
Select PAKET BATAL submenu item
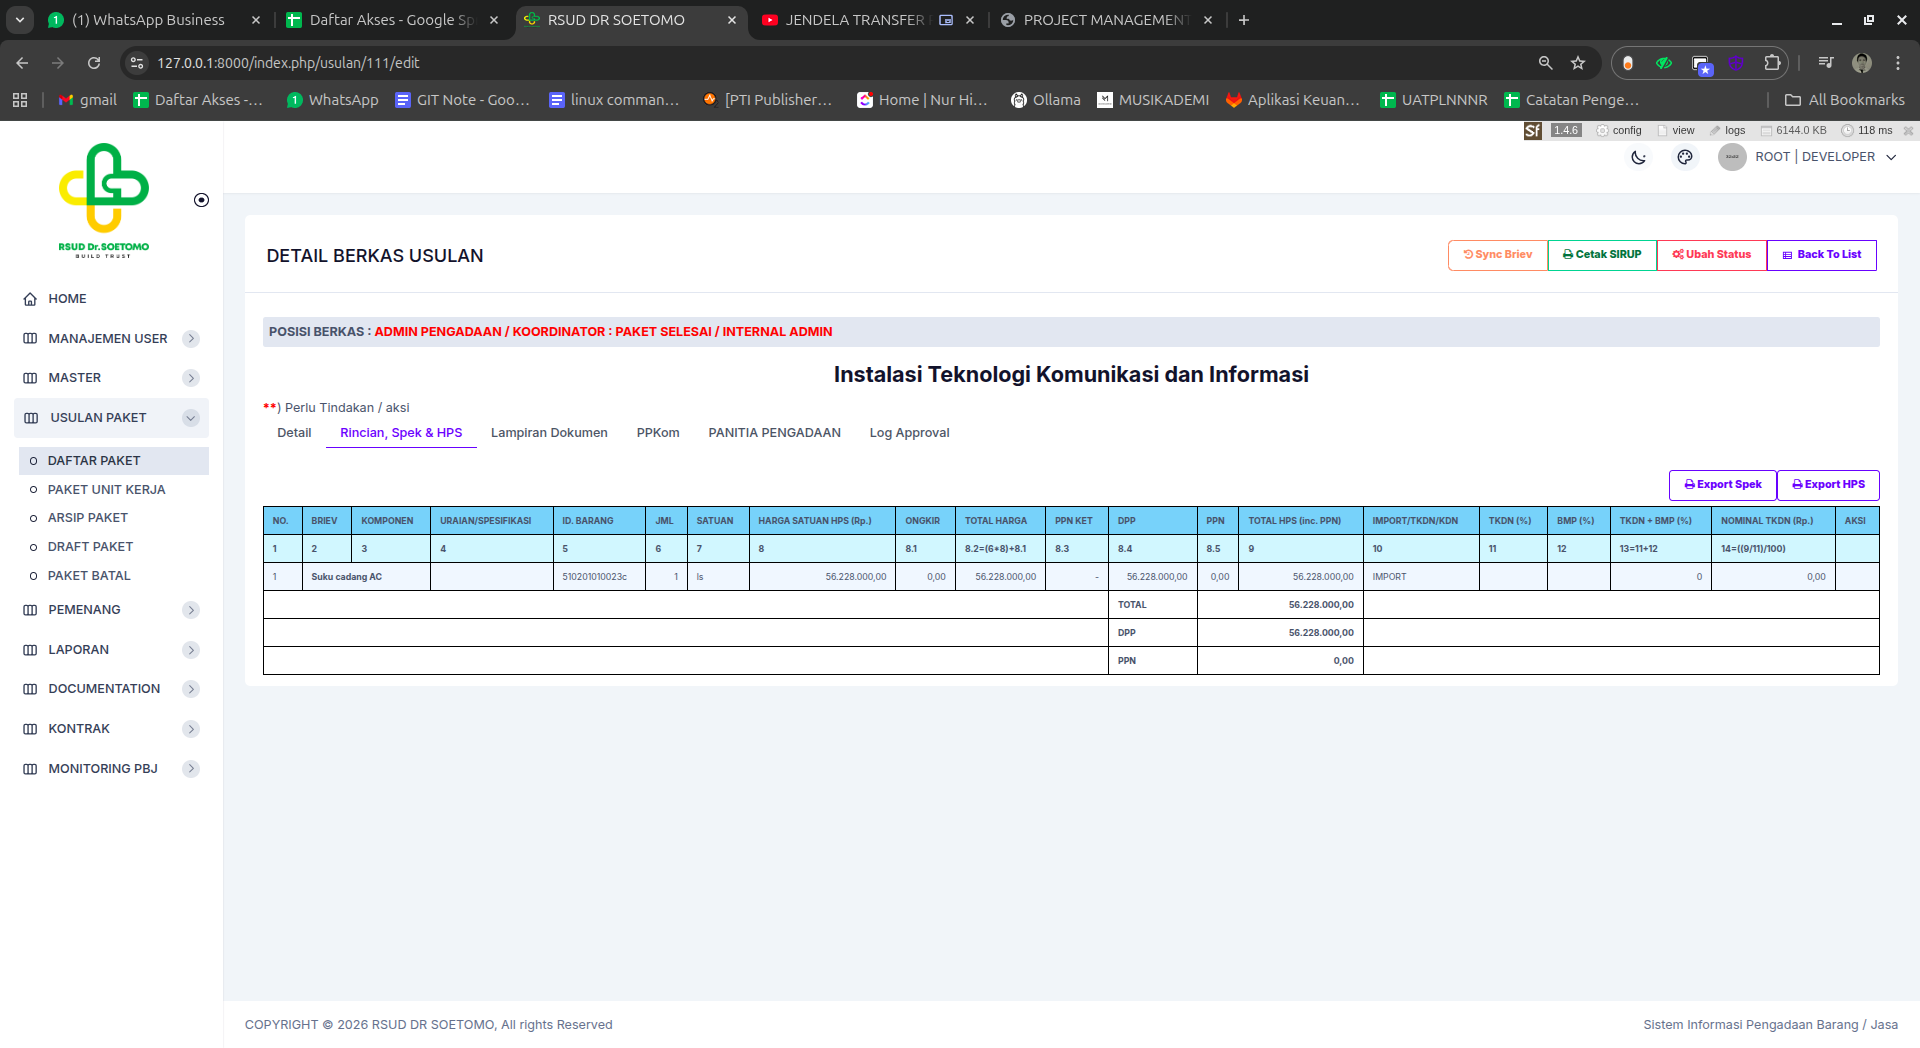coord(89,576)
